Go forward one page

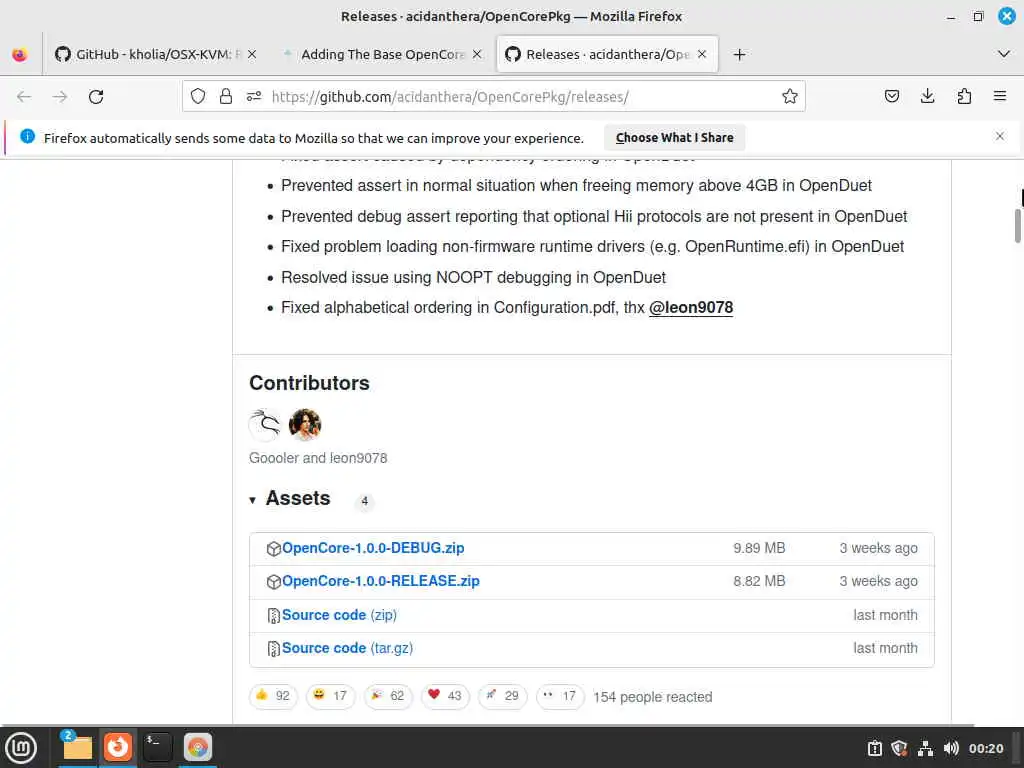[x=60, y=97]
